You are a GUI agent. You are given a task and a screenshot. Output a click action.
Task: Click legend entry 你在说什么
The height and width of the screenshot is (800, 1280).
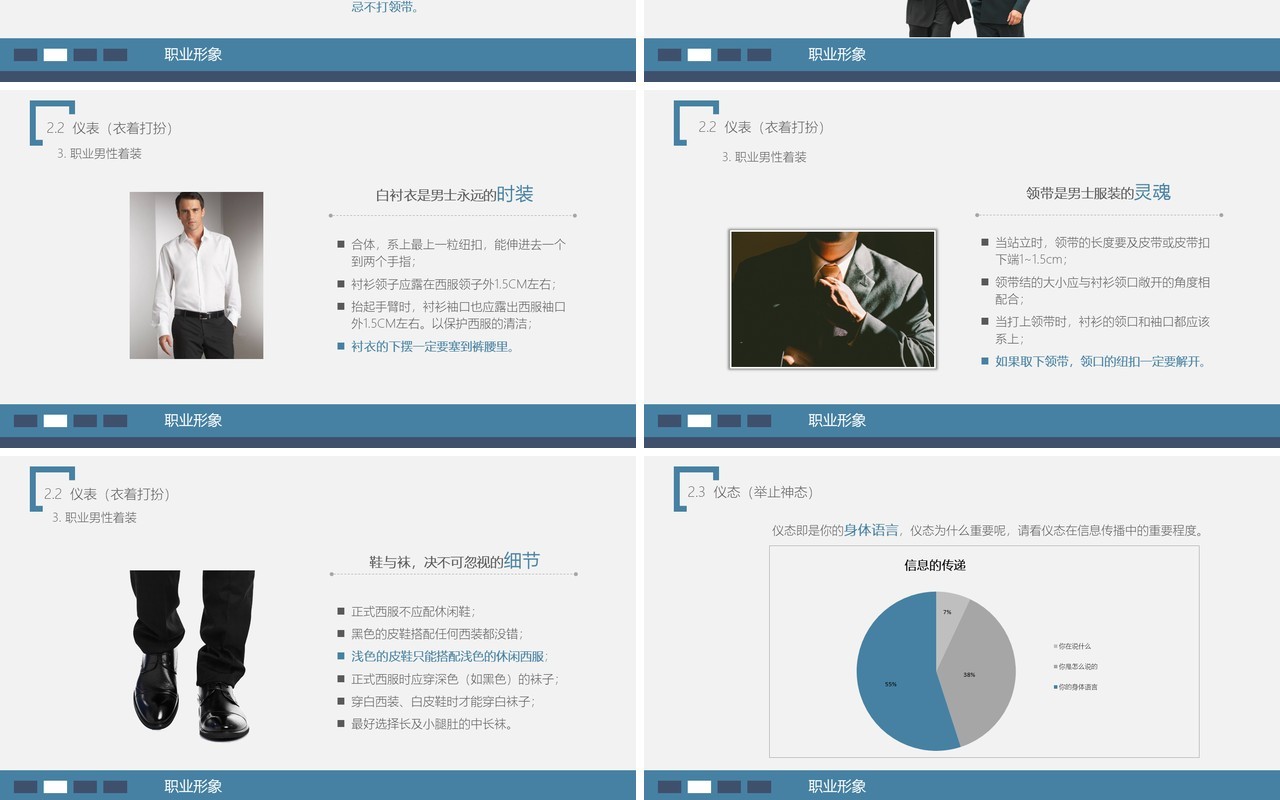point(1072,646)
